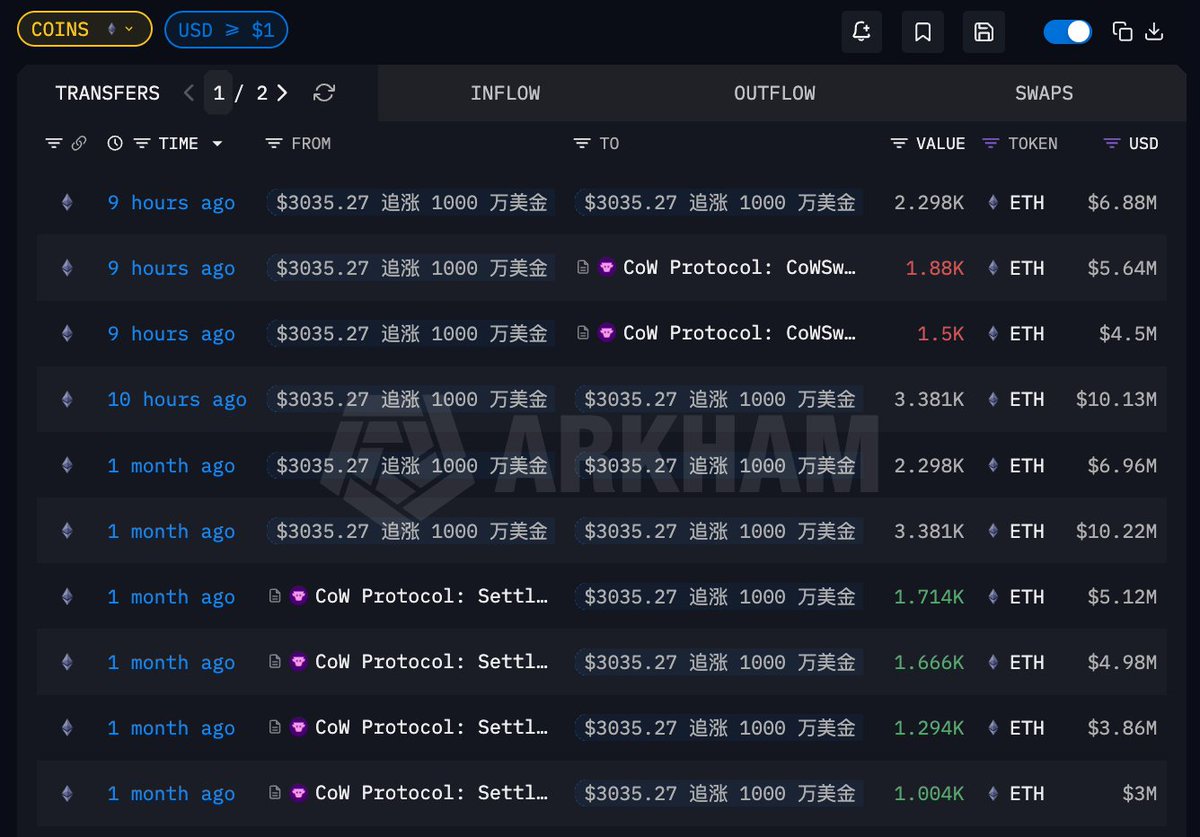Switch to the INFLOW tab

pos(505,93)
